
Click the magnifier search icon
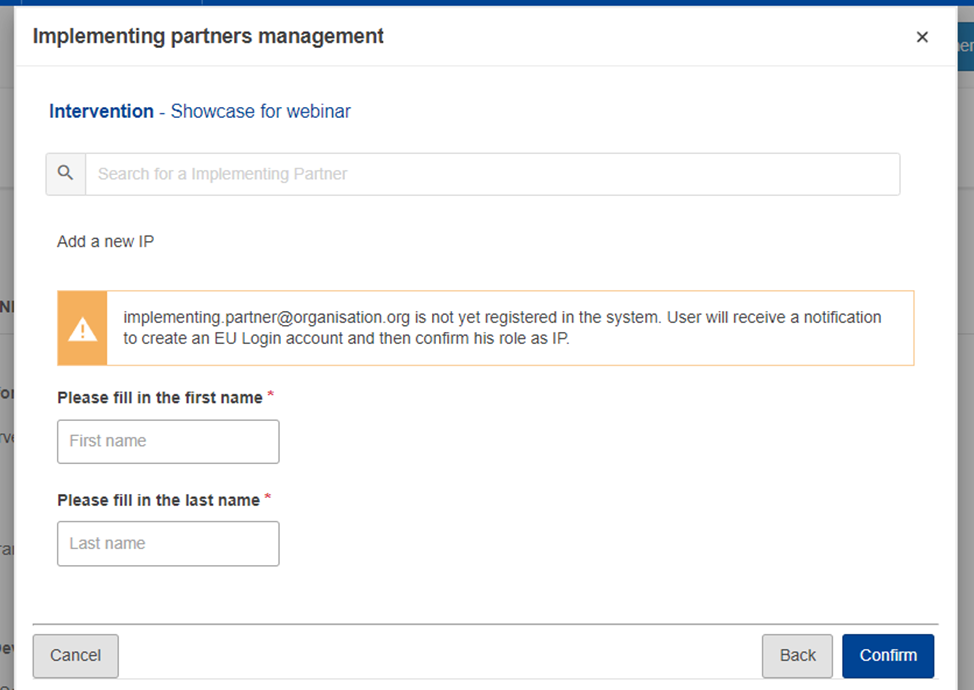pos(65,173)
